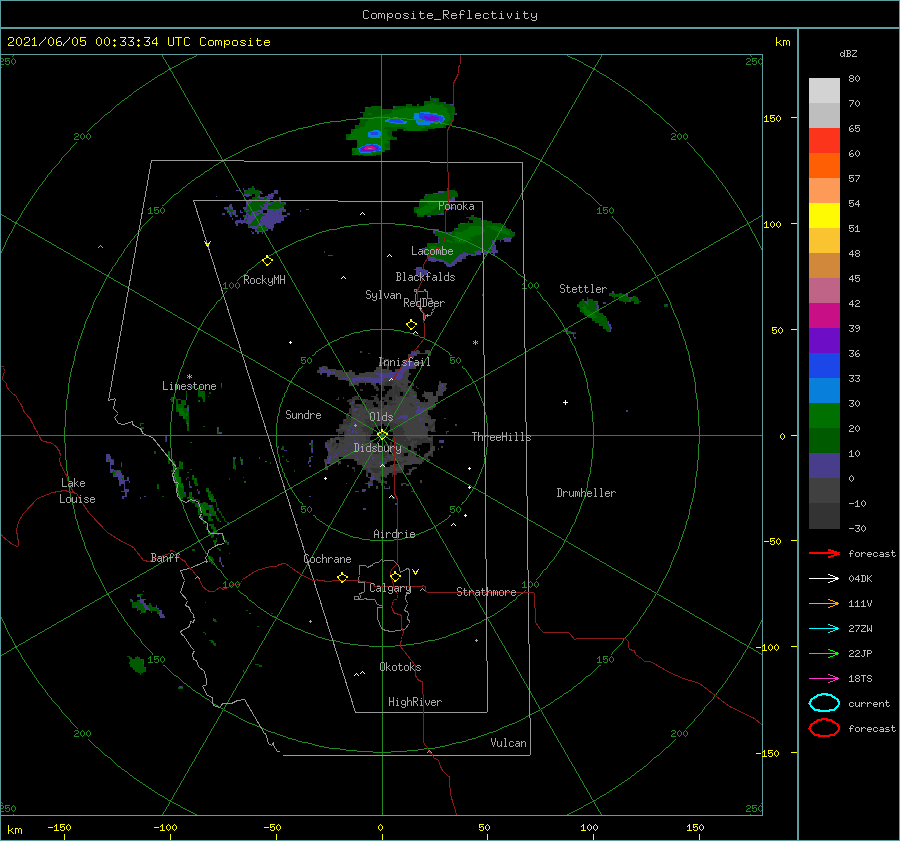Select the RedDeer label

(424, 303)
